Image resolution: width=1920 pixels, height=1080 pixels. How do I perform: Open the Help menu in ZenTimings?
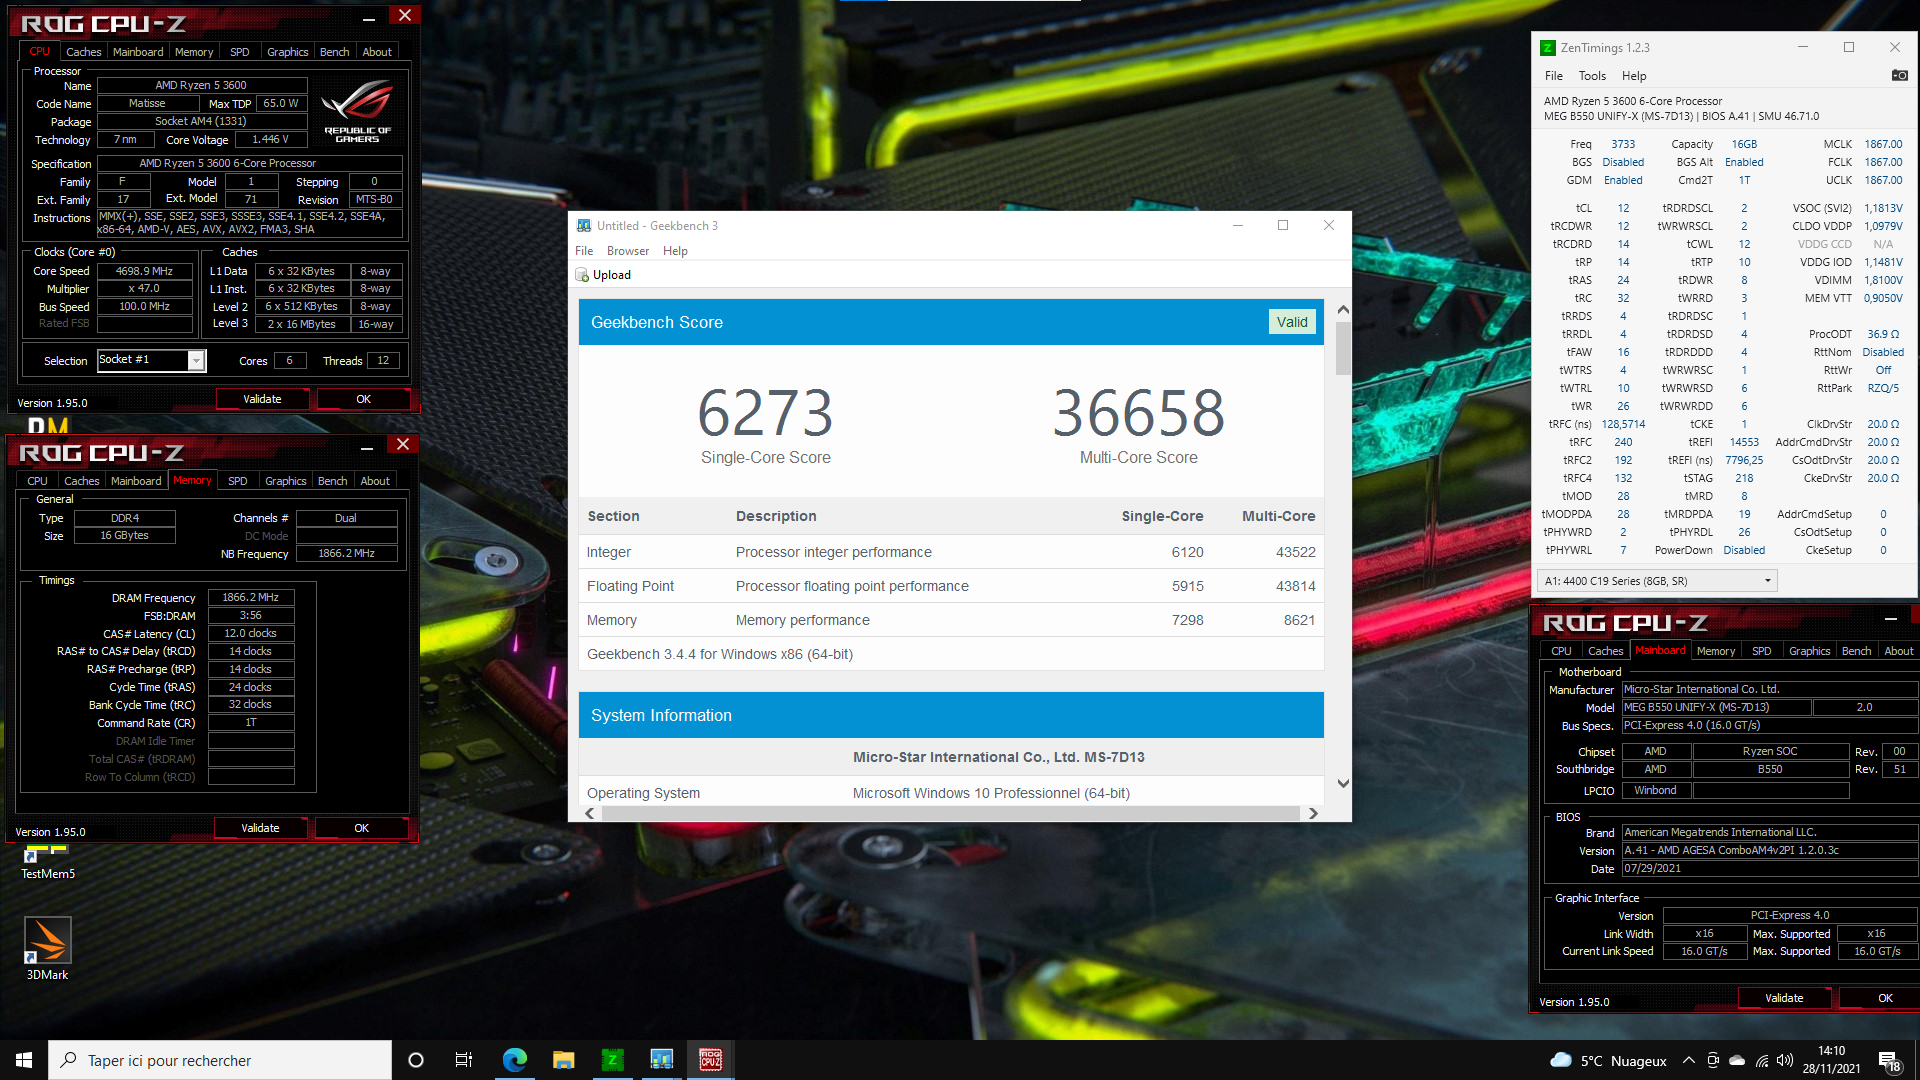point(1634,76)
